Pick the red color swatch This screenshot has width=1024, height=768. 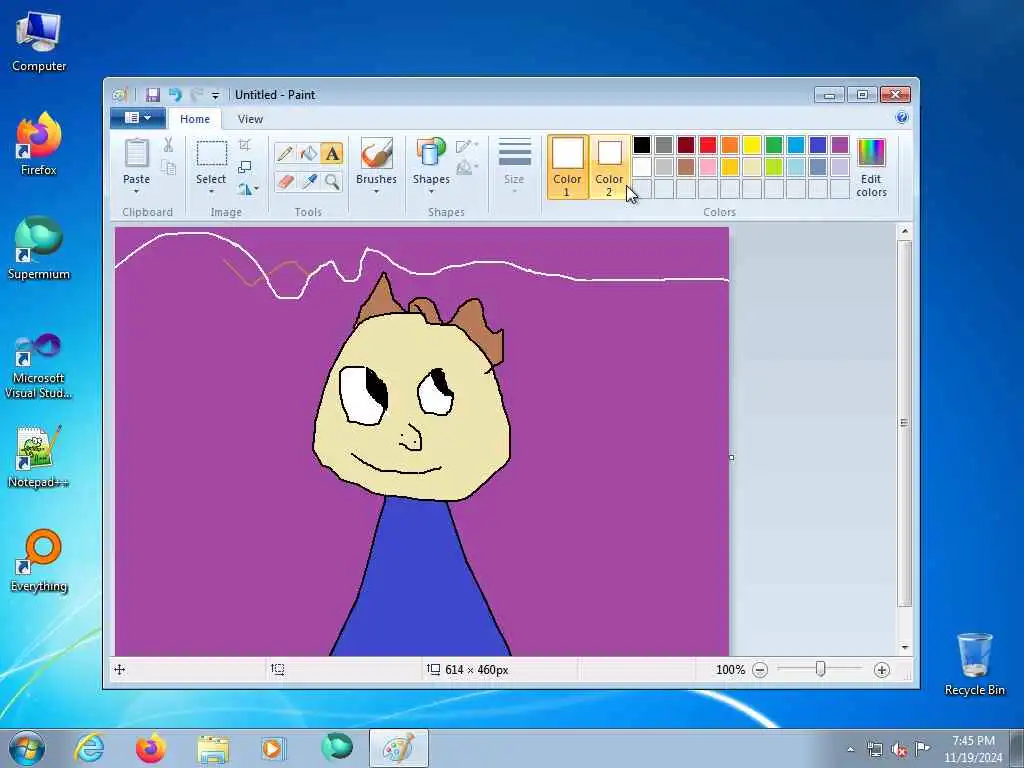click(x=708, y=144)
